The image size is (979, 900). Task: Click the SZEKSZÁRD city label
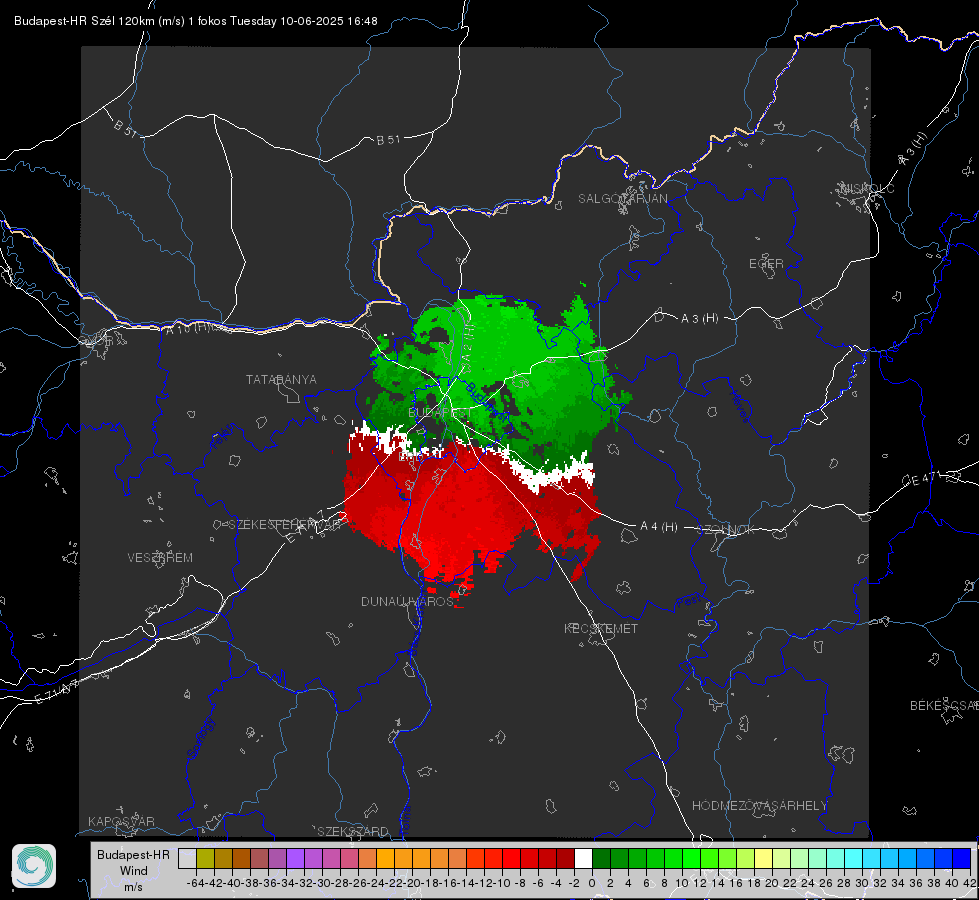point(353,831)
